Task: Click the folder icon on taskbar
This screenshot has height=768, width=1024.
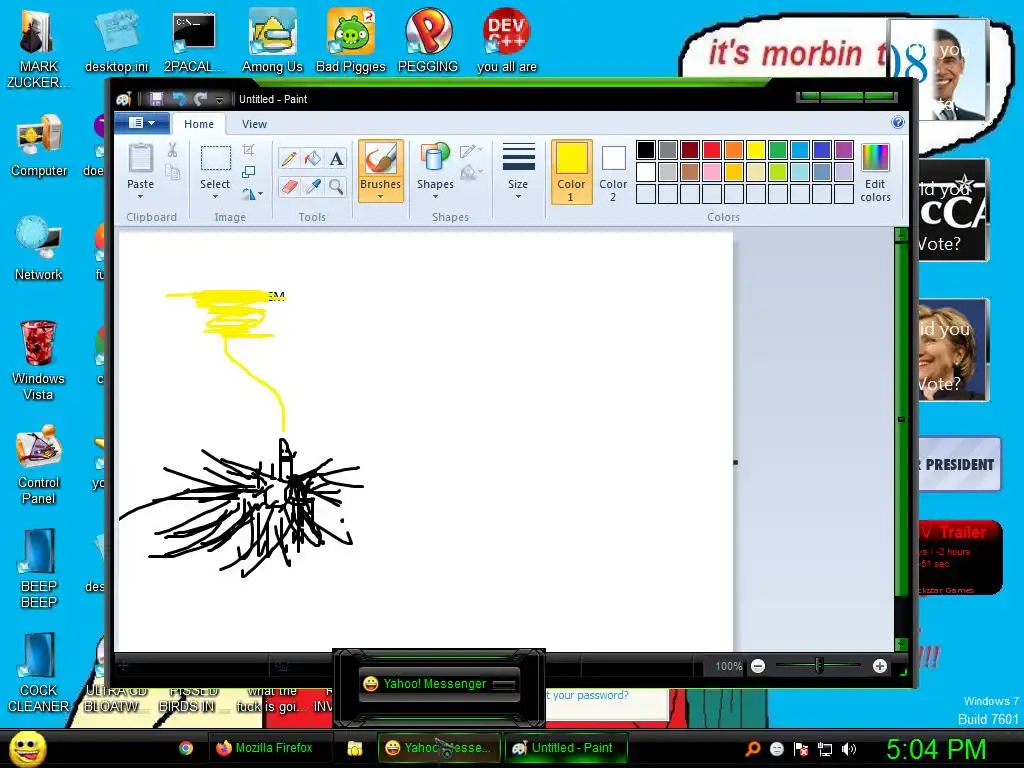Action: 355,748
